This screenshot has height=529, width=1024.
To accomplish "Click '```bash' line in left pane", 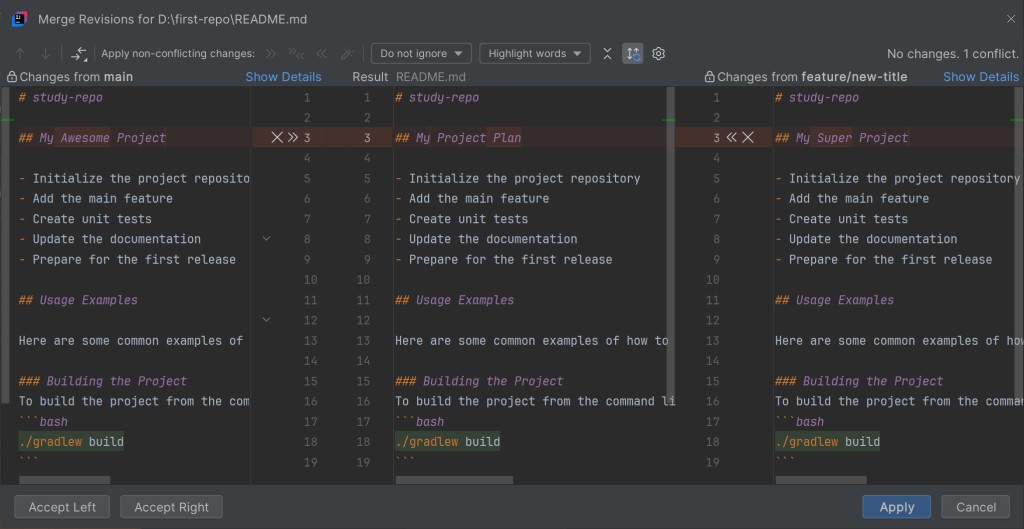I will [43, 422].
